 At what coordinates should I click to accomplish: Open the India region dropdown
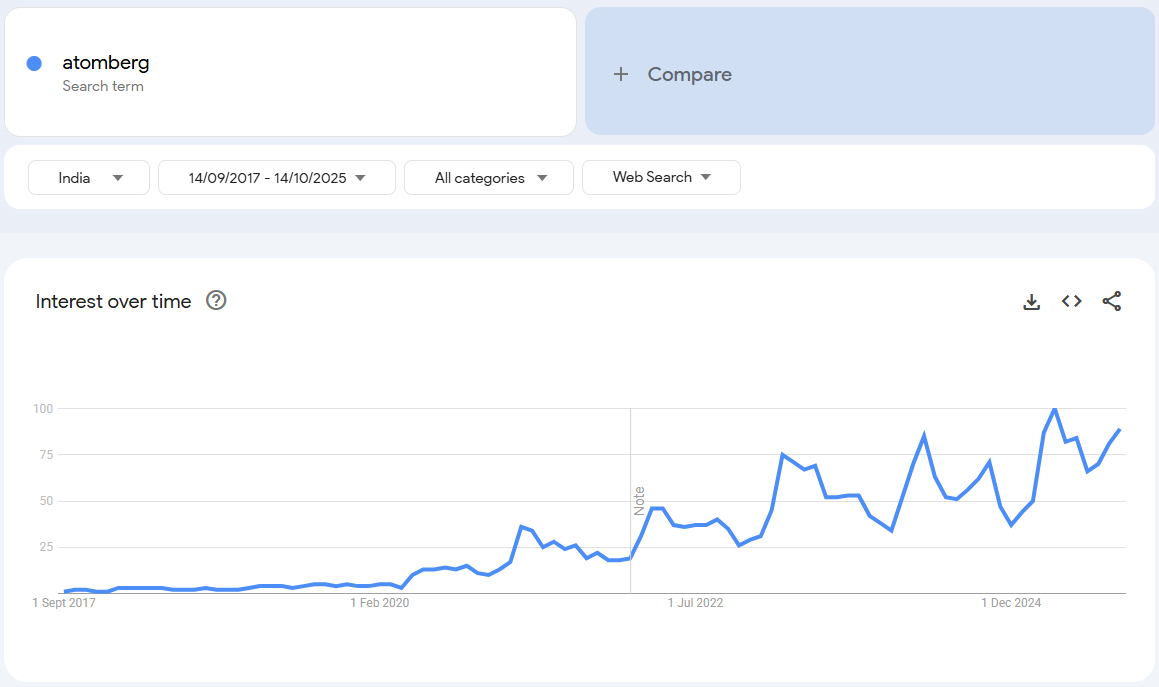point(89,177)
